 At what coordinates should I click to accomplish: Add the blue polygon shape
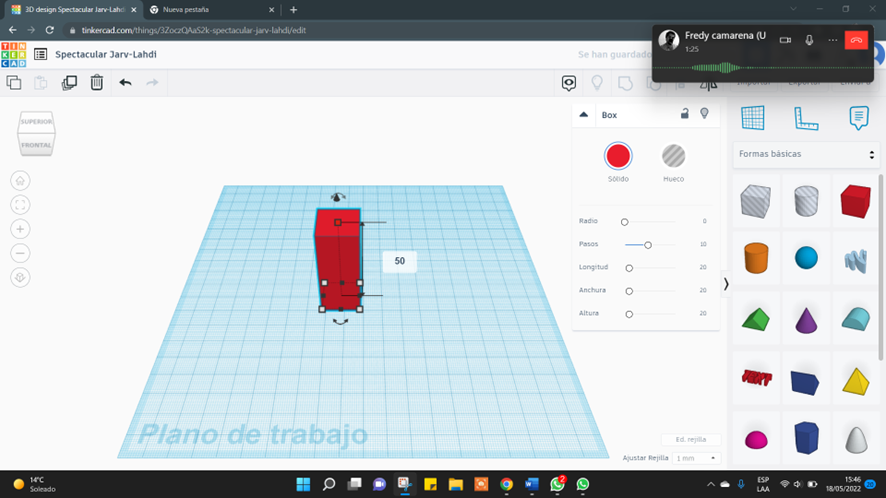click(806, 438)
